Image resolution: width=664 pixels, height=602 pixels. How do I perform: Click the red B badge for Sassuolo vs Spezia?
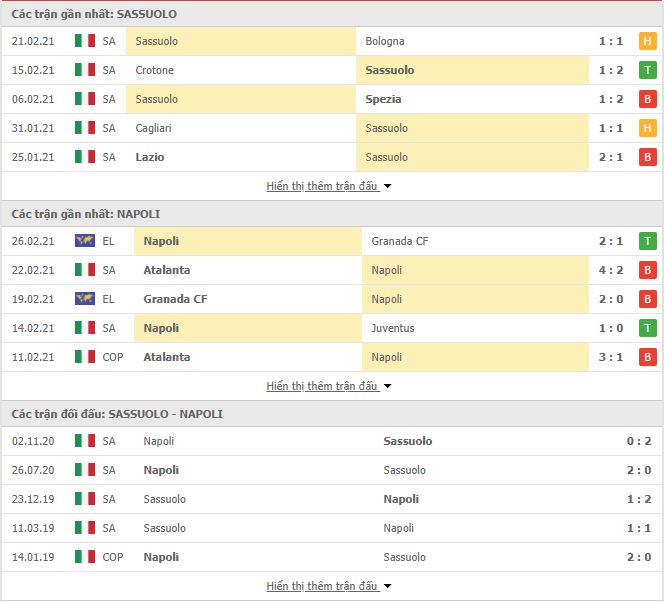tap(647, 99)
